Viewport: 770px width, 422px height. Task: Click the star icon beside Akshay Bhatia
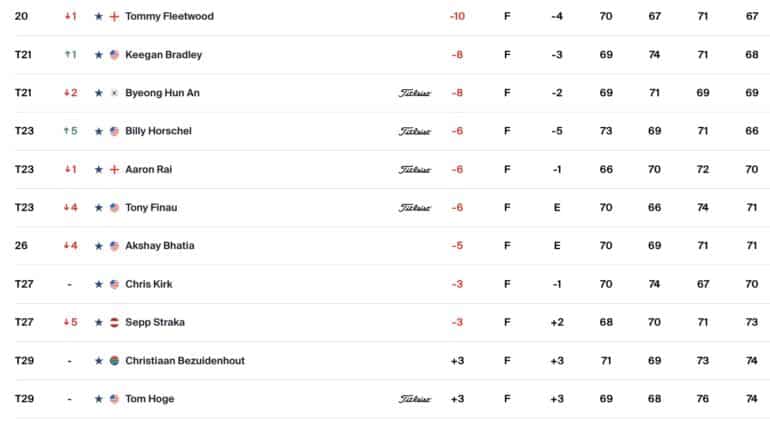pyautogui.click(x=99, y=246)
